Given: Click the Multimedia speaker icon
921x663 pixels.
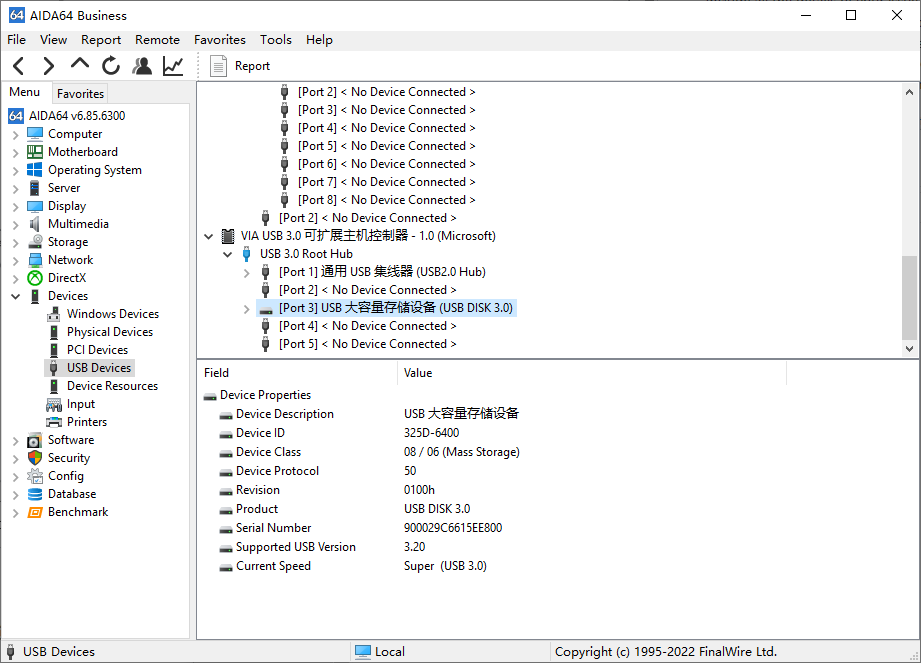Looking at the screenshot, I should [35, 224].
